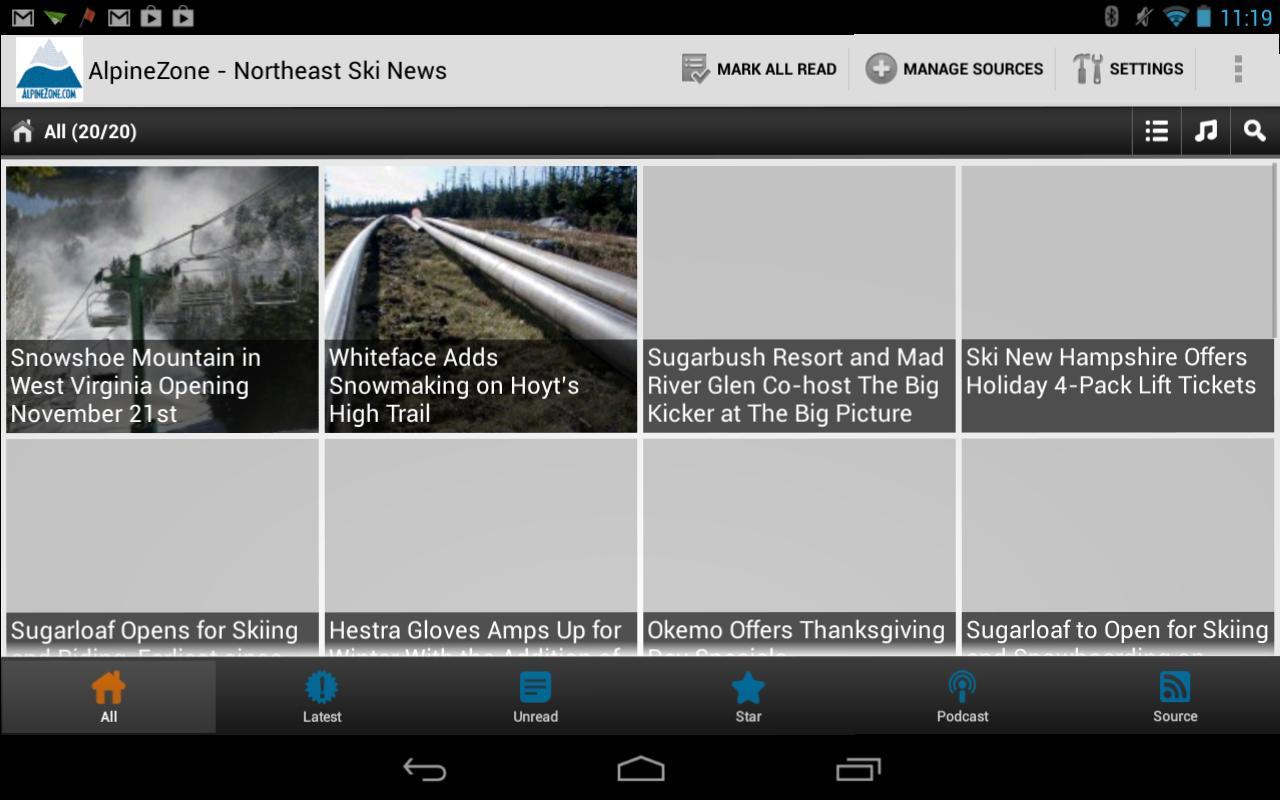This screenshot has height=800, width=1280.
Task: Switch to the Source tab
Action: click(x=1175, y=695)
